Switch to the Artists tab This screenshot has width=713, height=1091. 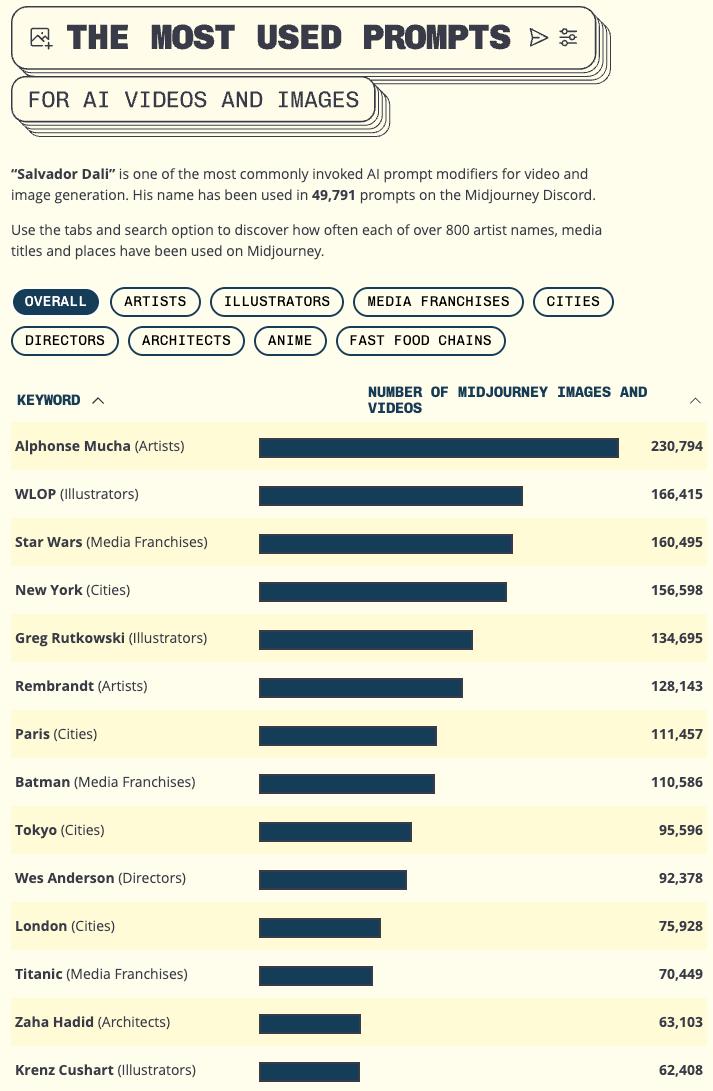tap(155, 302)
